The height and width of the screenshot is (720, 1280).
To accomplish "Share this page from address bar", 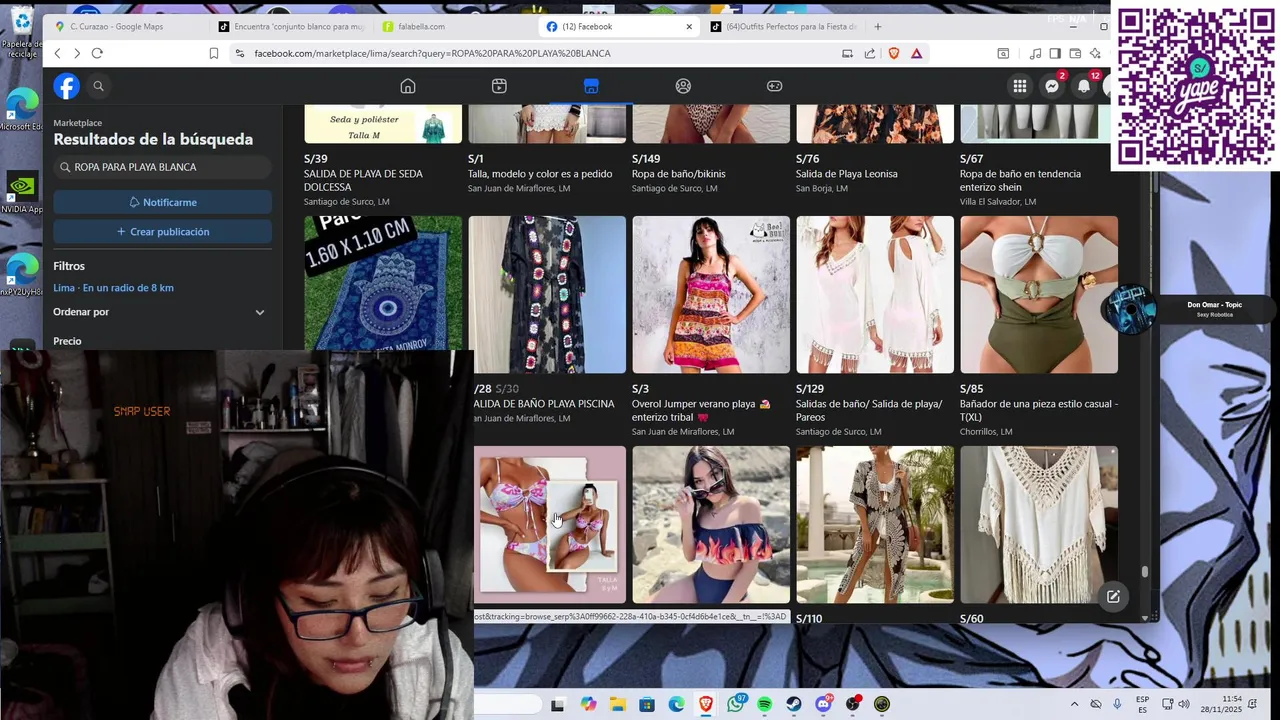I will [x=870, y=53].
